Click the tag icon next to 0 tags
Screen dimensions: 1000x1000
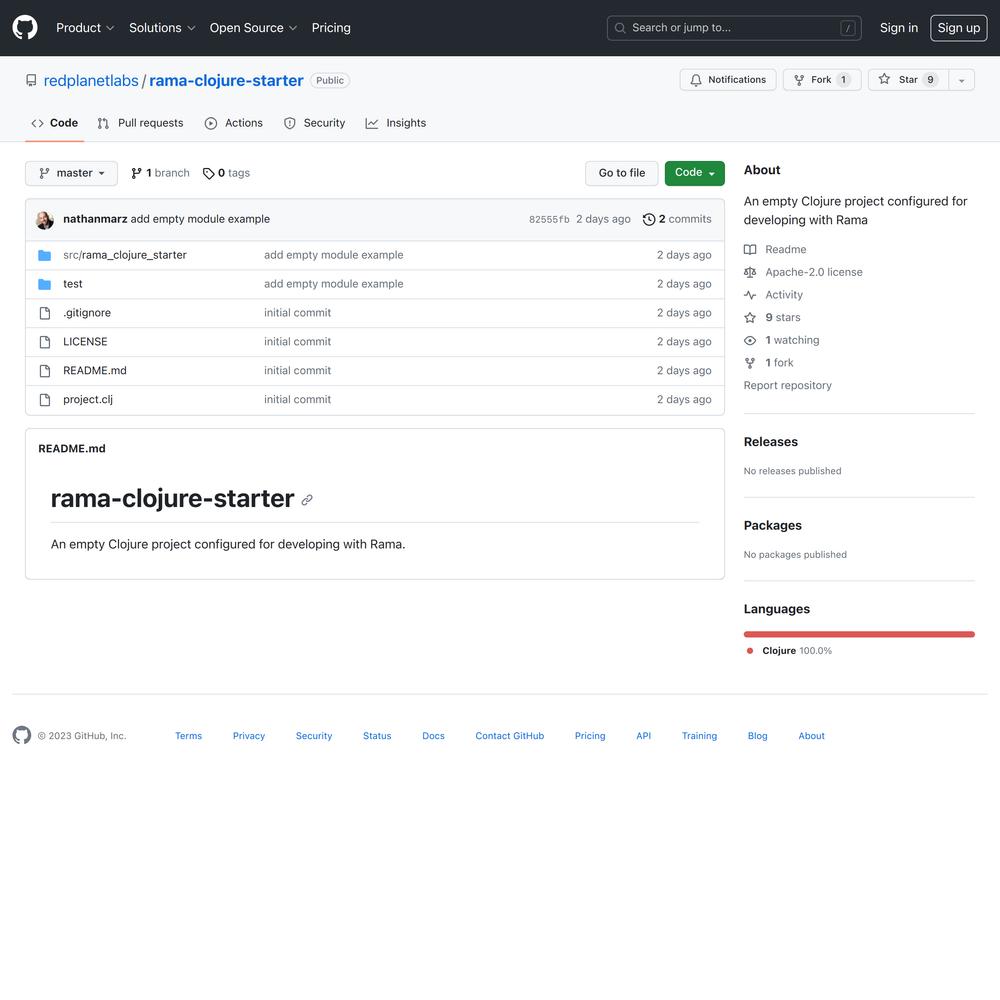tap(209, 173)
